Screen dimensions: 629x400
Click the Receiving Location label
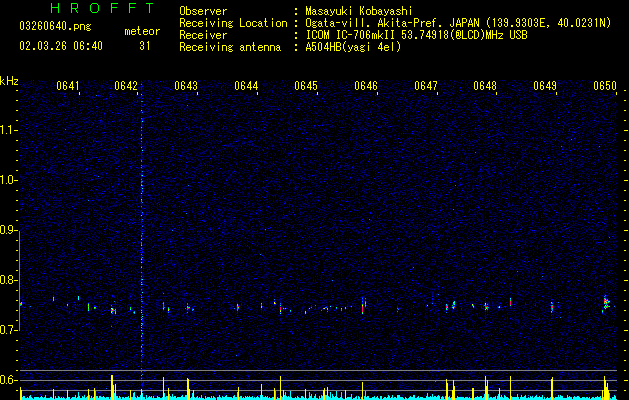pyautogui.click(x=233, y=23)
